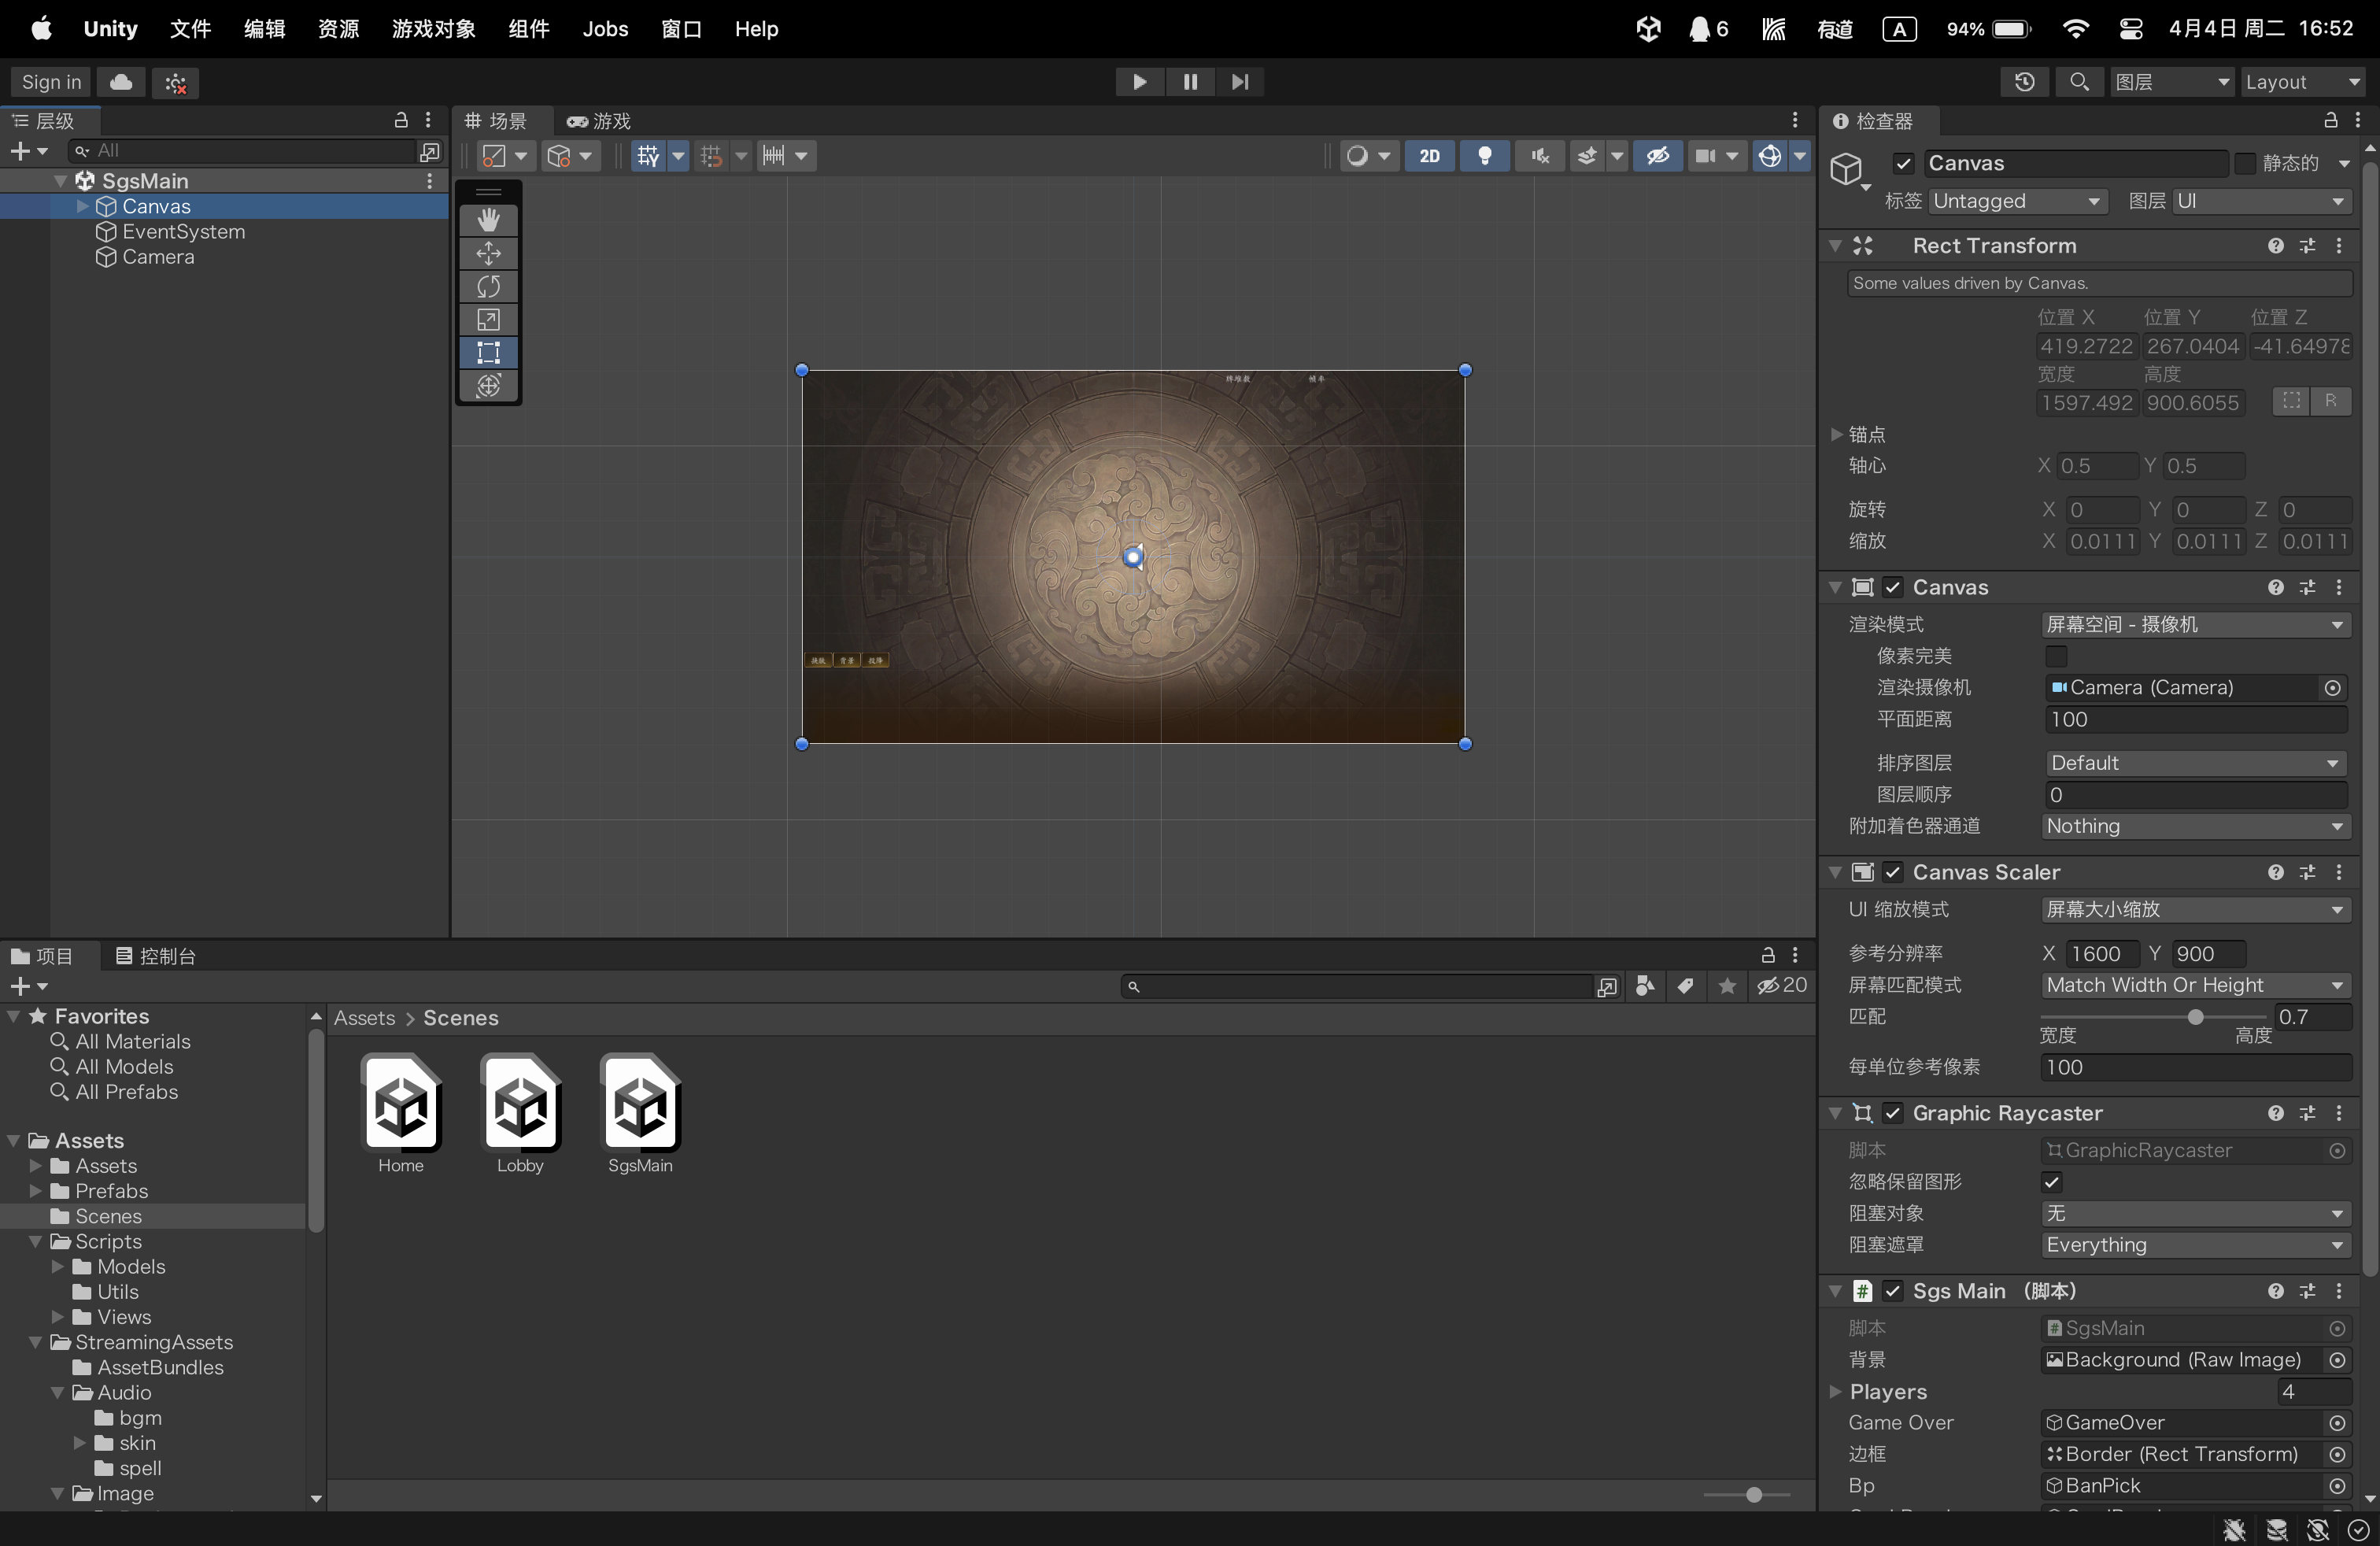Viewport: 2380px width, 1546px height.
Task: Click the Sign in button
Action: point(51,82)
